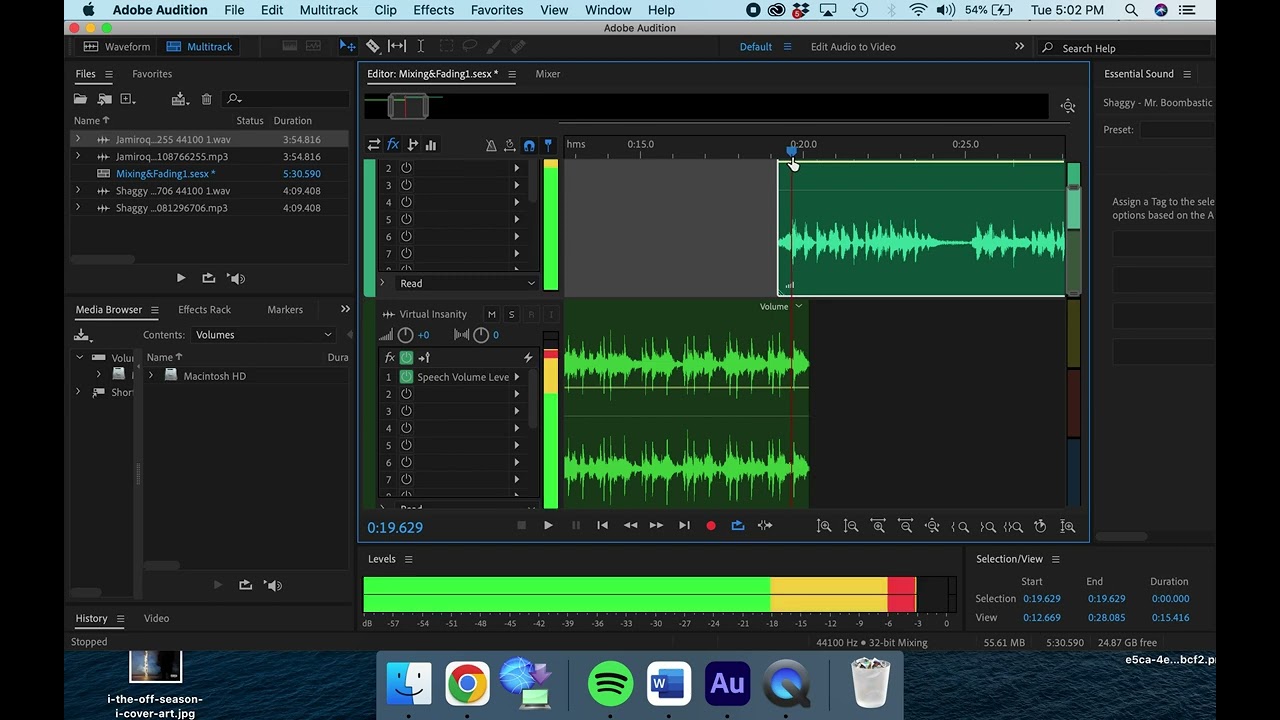The height and width of the screenshot is (720, 1280).
Task: Select the Razor tool
Action: (x=372, y=46)
